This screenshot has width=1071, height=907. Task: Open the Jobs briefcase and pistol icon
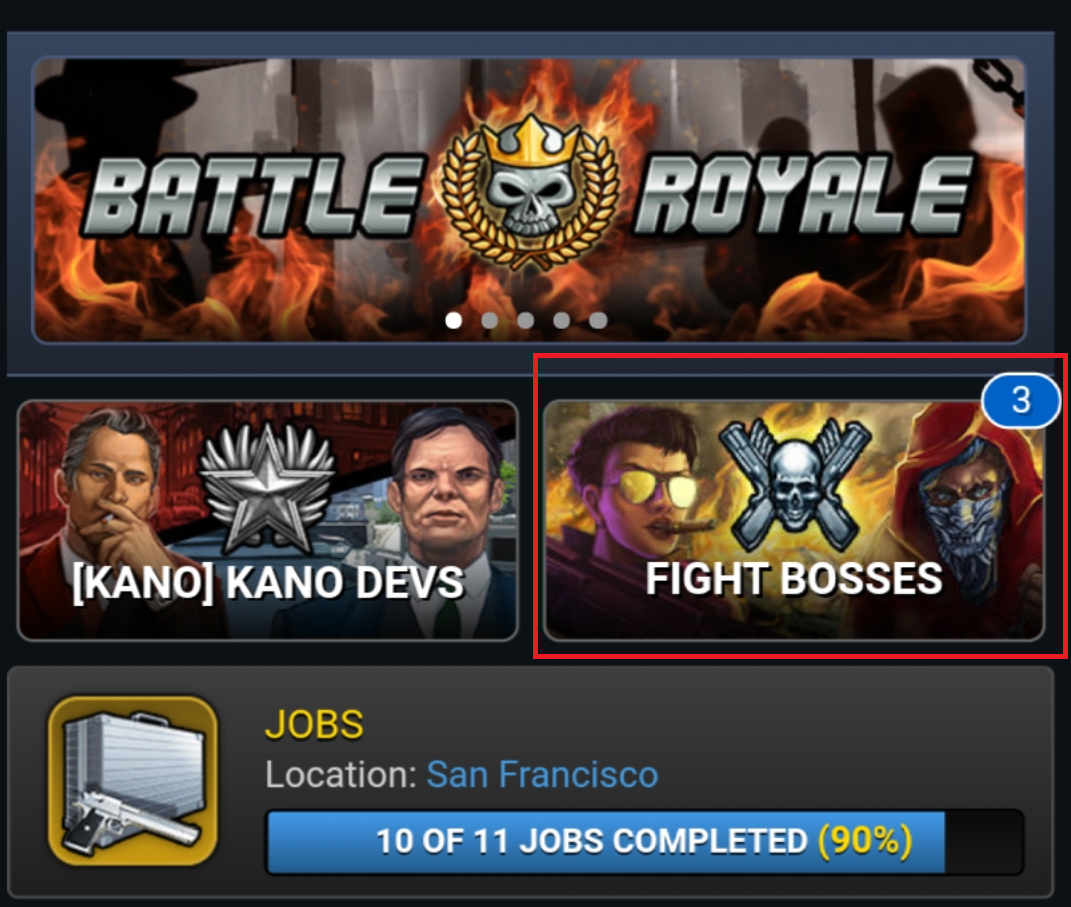133,781
